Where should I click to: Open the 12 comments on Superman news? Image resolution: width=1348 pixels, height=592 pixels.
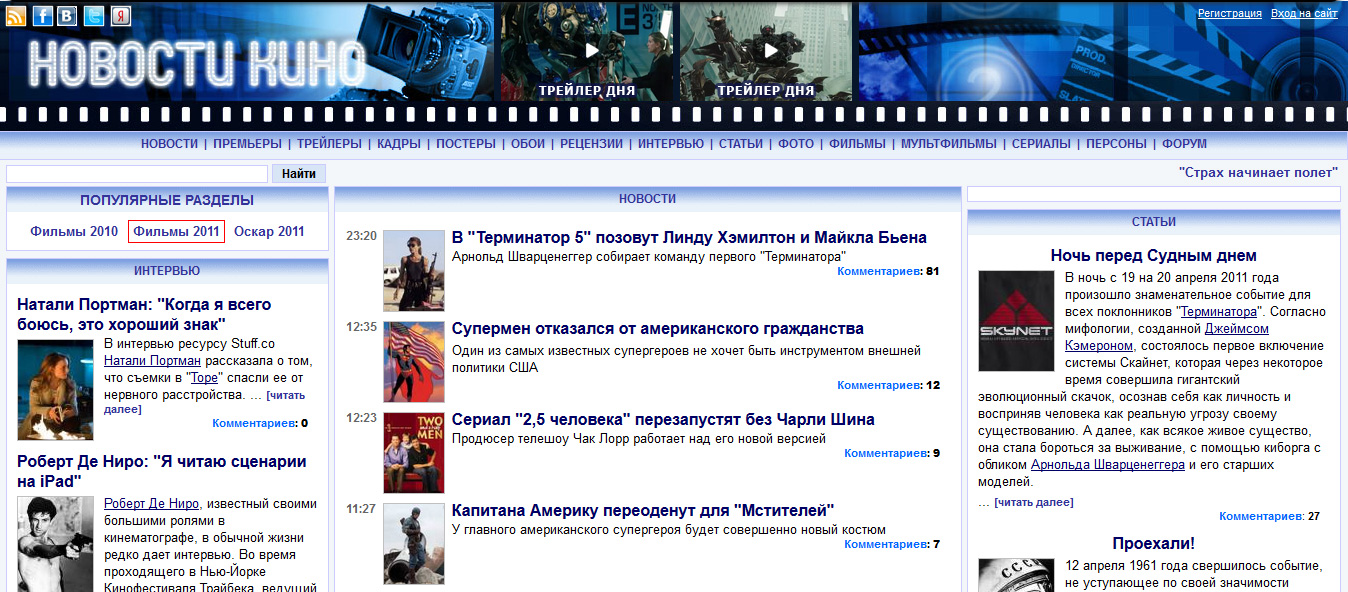[888, 385]
